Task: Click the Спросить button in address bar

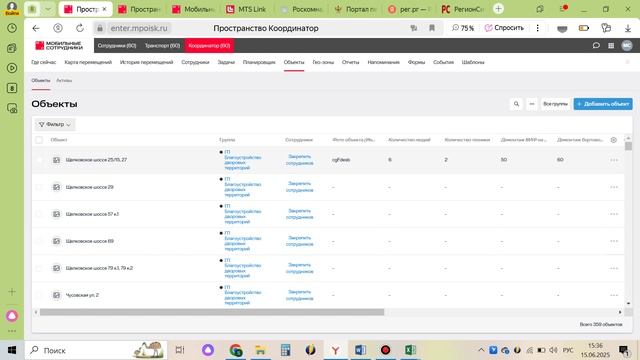Action: tap(504, 28)
